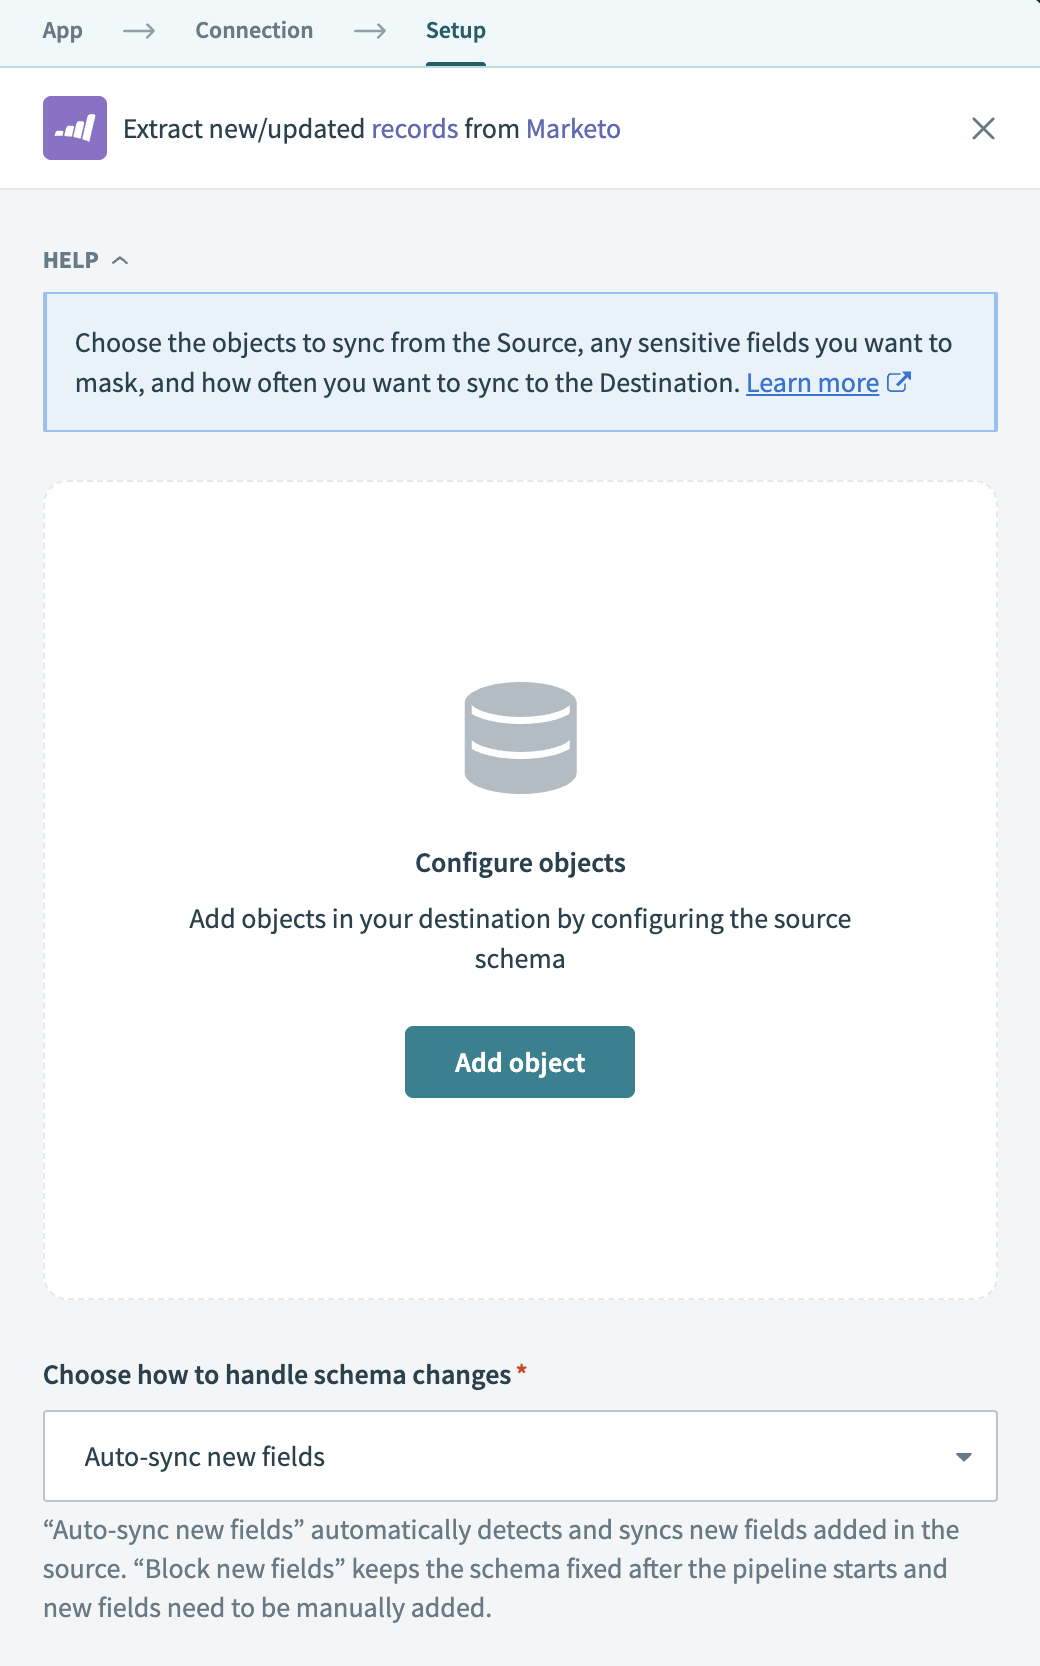Image resolution: width=1040 pixels, height=1666 pixels.
Task: Switch to the Connection step
Action: click(254, 30)
